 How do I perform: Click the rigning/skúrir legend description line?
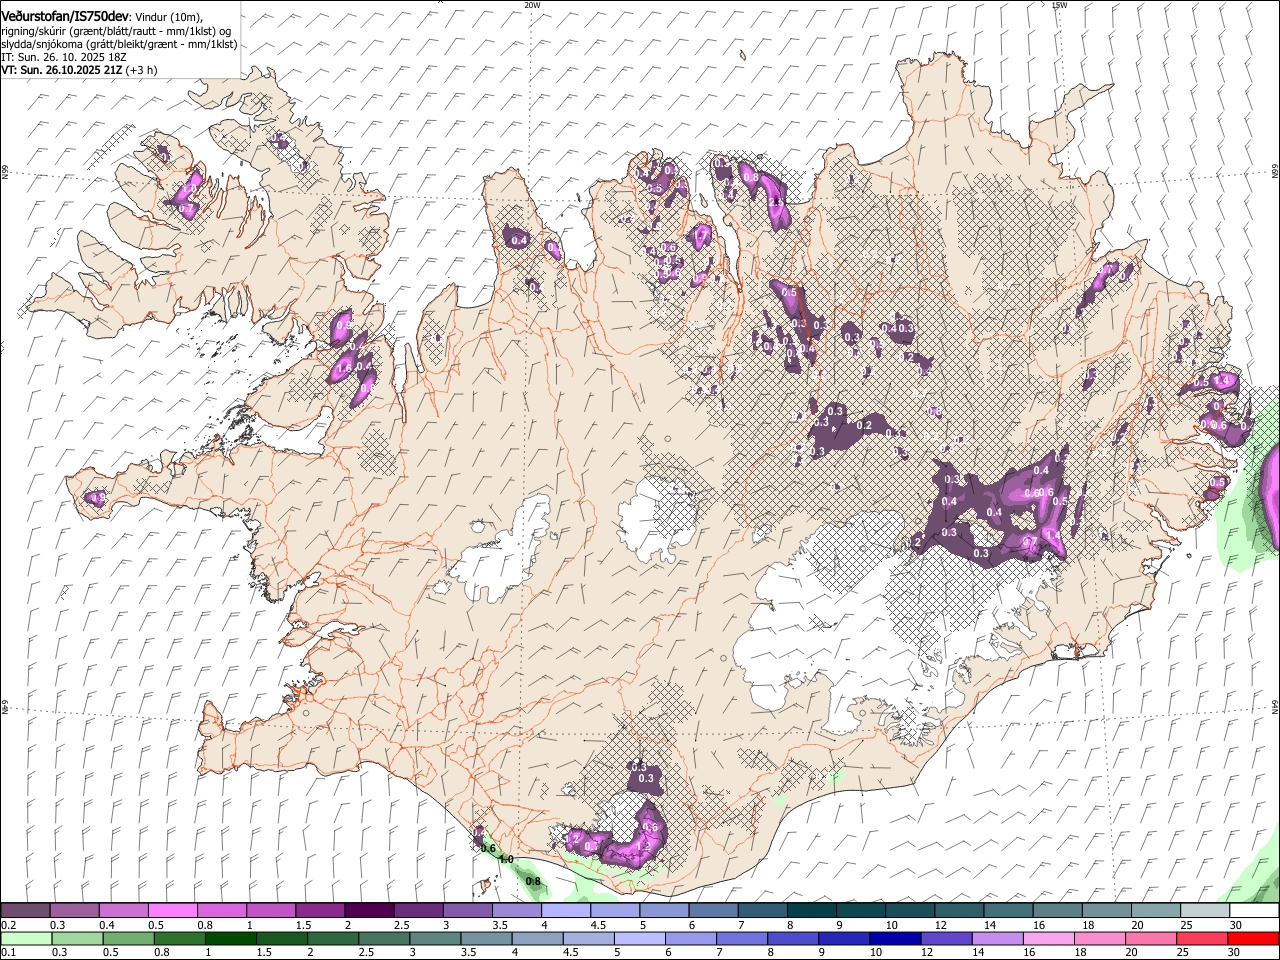116,31
